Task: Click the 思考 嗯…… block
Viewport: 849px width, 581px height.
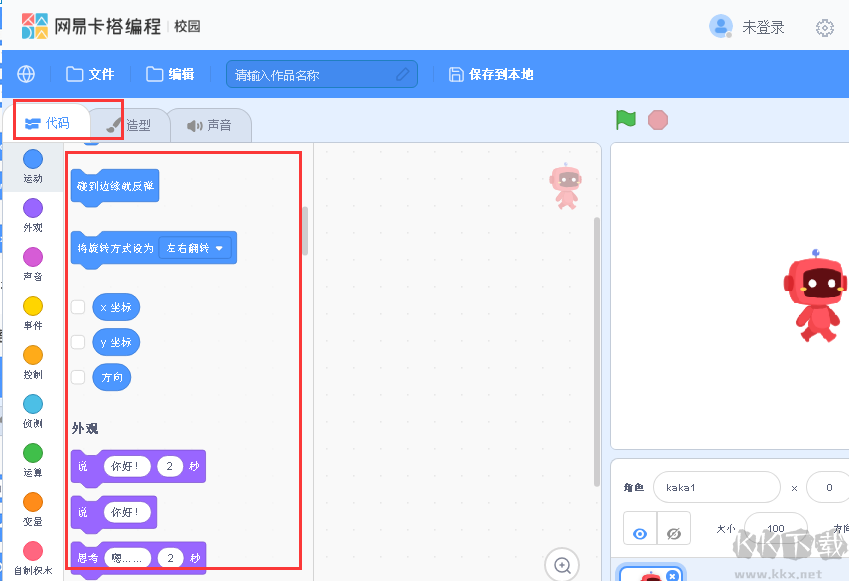Action: point(87,558)
